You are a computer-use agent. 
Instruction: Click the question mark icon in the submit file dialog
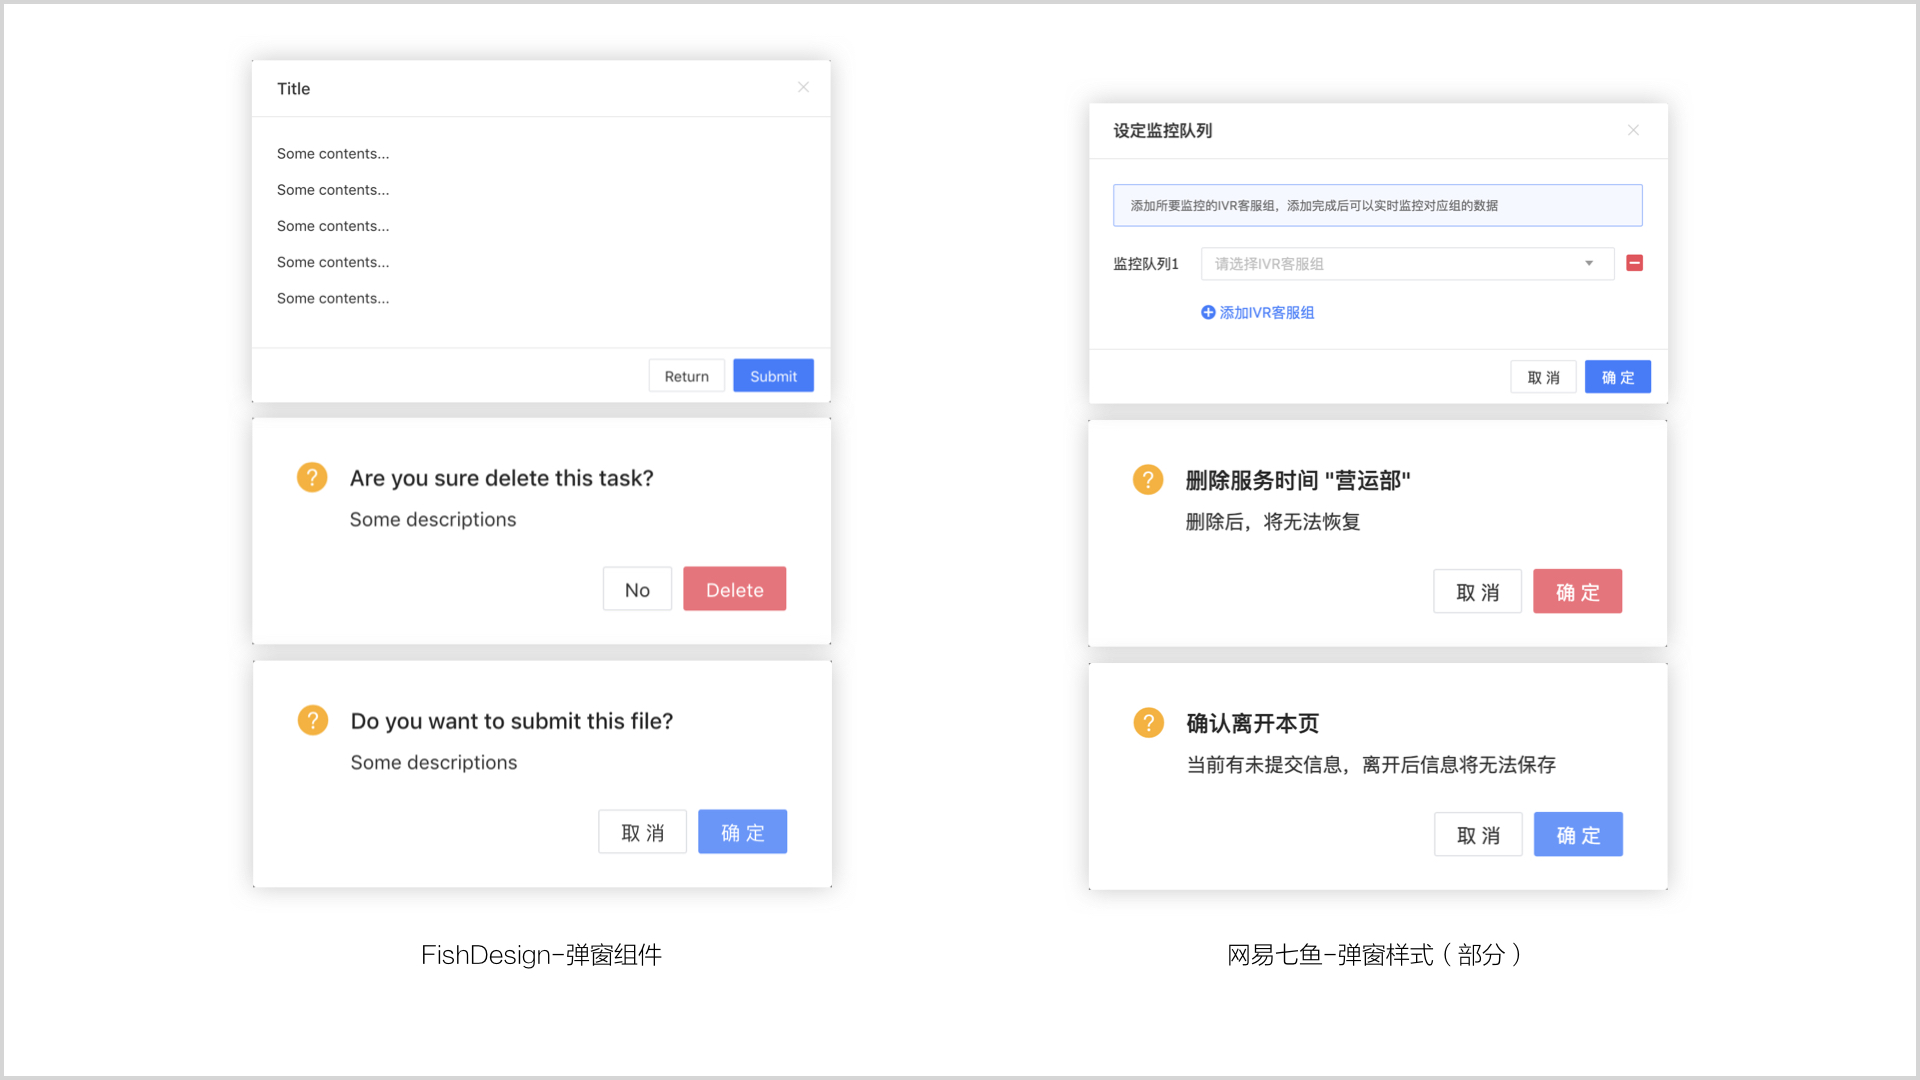coord(312,720)
